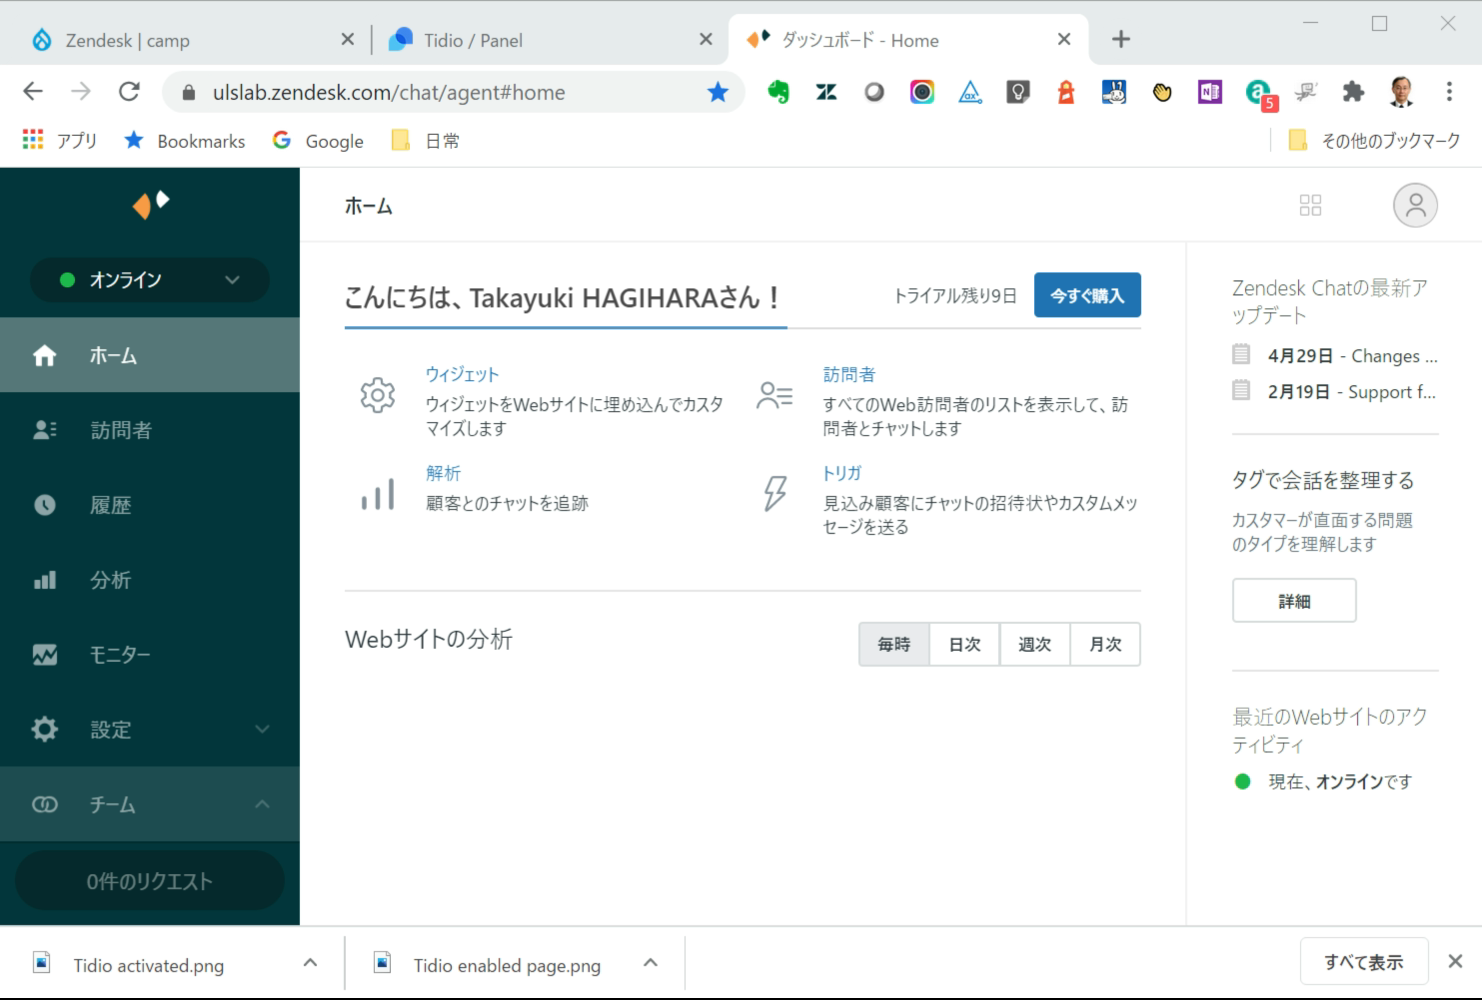Image resolution: width=1482 pixels, height=1000 pixels.
Task: Select the 毎時 hourly toggle
Action: pyautogui.click(x=894, y=644)
